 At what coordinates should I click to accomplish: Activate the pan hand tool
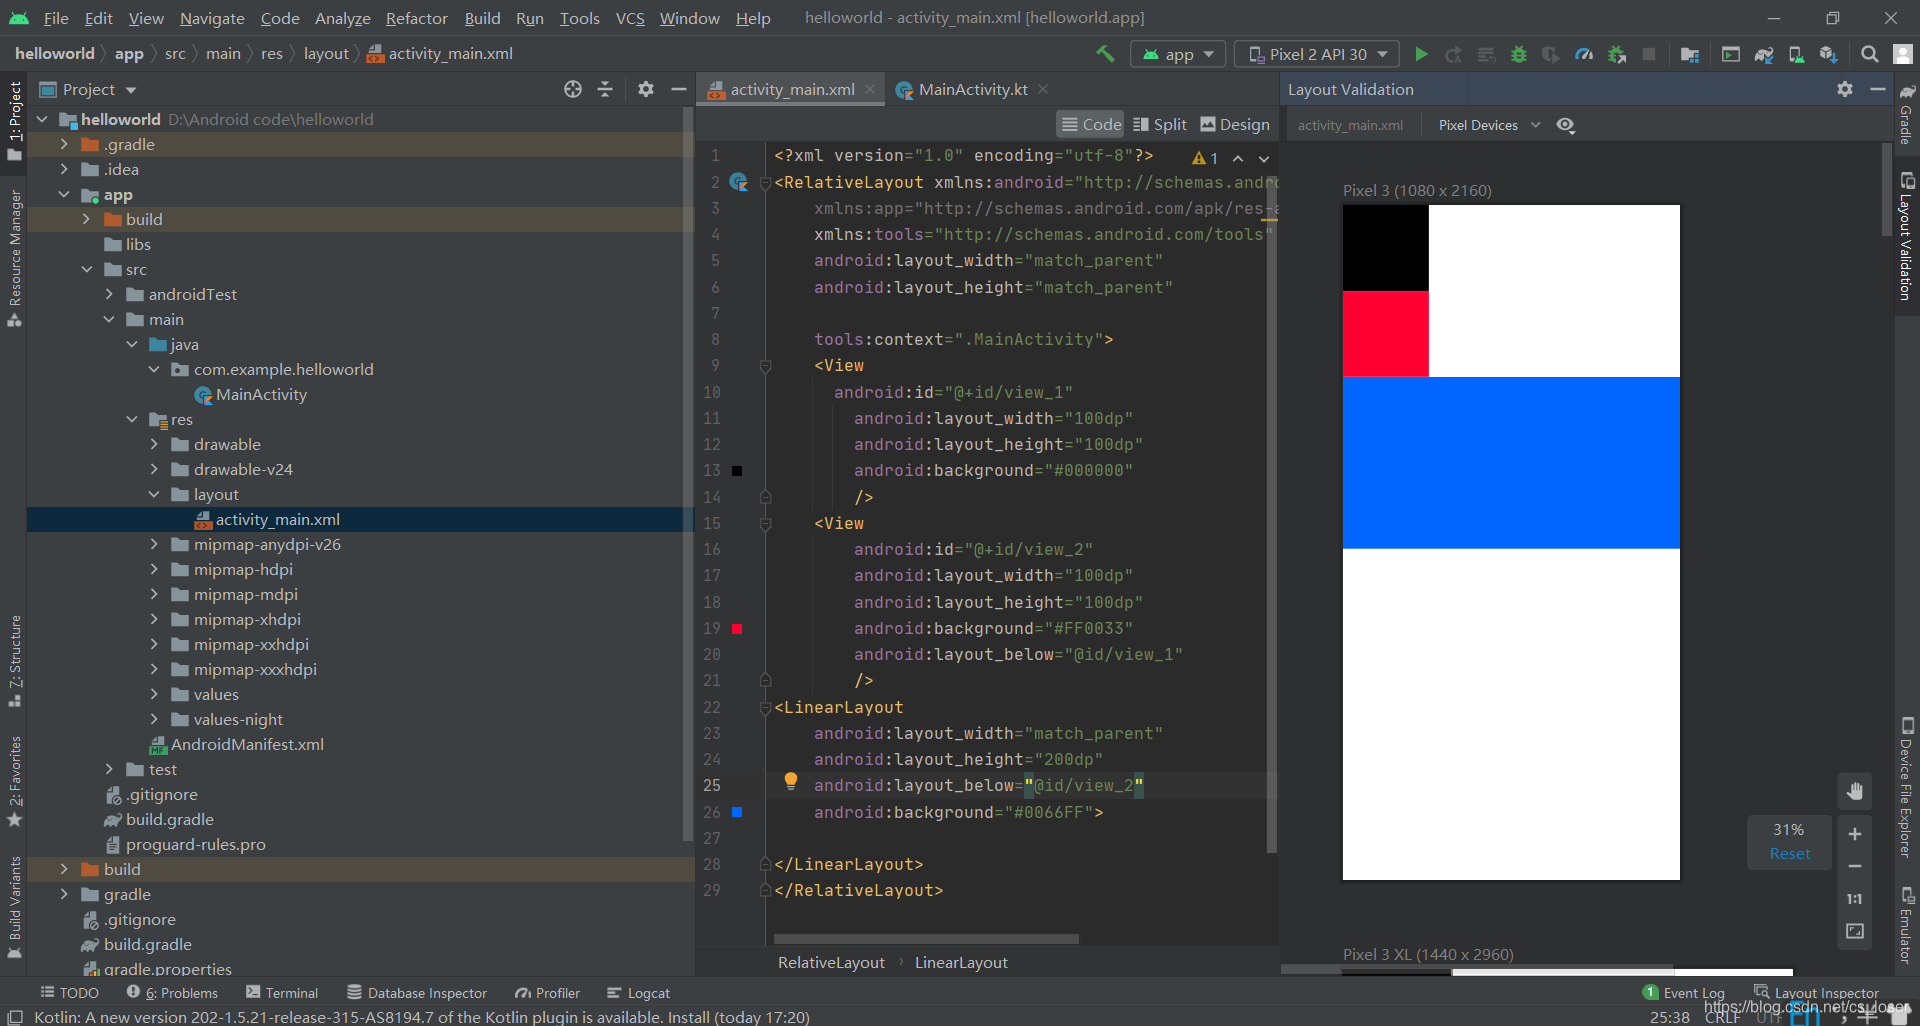click(1855, 792)
